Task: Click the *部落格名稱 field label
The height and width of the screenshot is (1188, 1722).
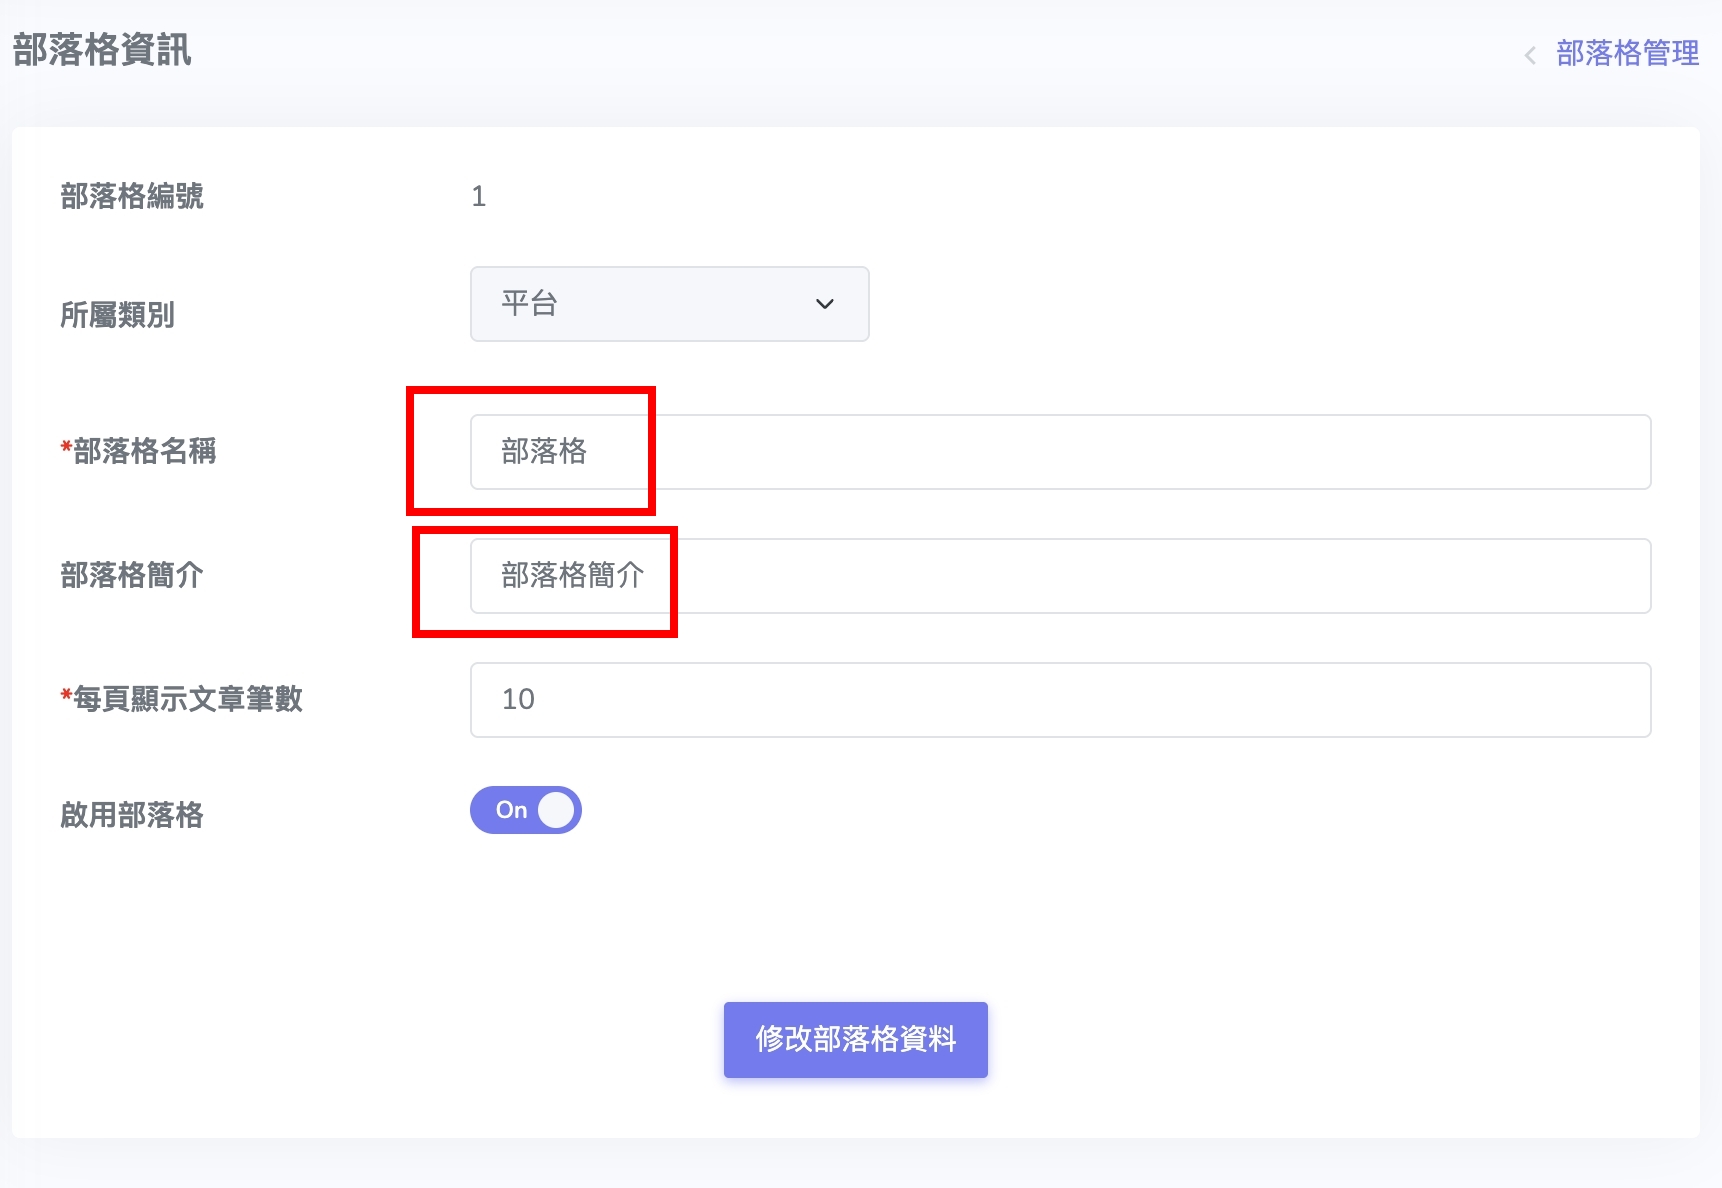Action: (x=139, y=451)
